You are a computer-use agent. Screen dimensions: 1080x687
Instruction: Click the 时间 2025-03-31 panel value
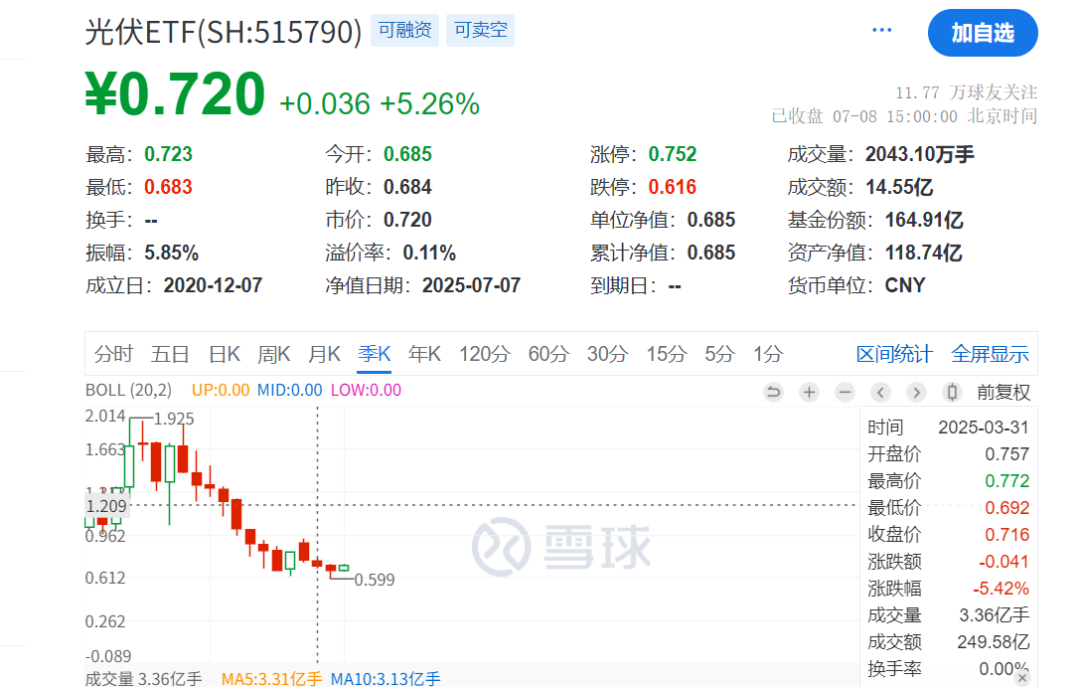pyautogui.click(x=983, y=427)
